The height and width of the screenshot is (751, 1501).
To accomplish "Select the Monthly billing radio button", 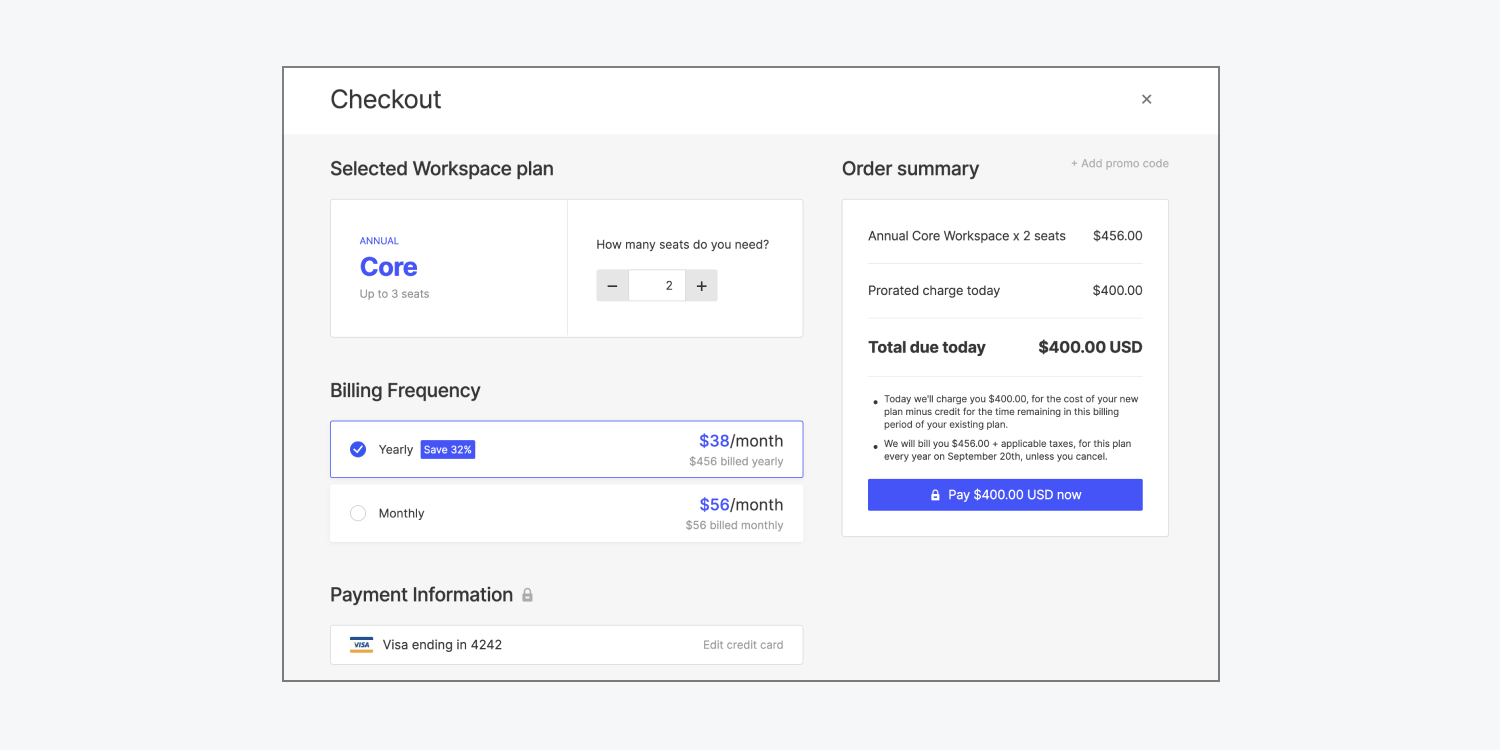I will (x=358, y=513).
